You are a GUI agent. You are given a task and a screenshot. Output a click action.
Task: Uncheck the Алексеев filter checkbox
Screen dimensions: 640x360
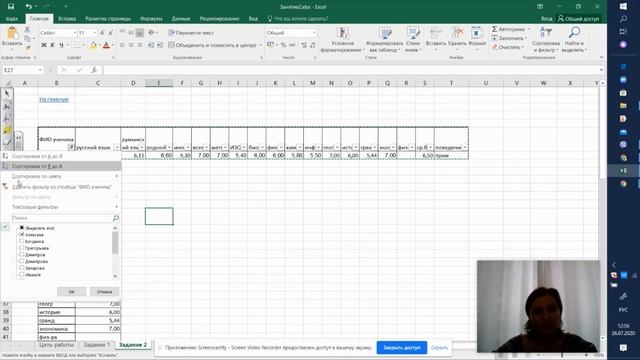click(22, 235)
